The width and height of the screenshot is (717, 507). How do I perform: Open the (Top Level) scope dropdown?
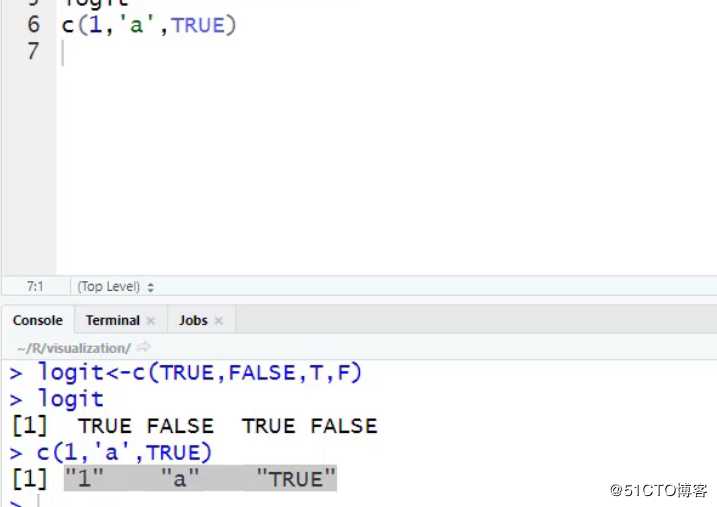[116, 287]
